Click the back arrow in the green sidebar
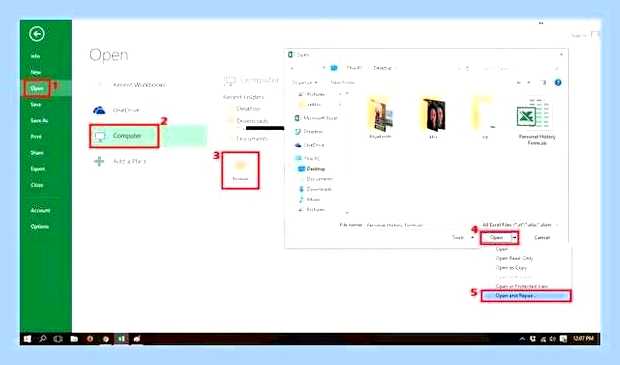 37,34
